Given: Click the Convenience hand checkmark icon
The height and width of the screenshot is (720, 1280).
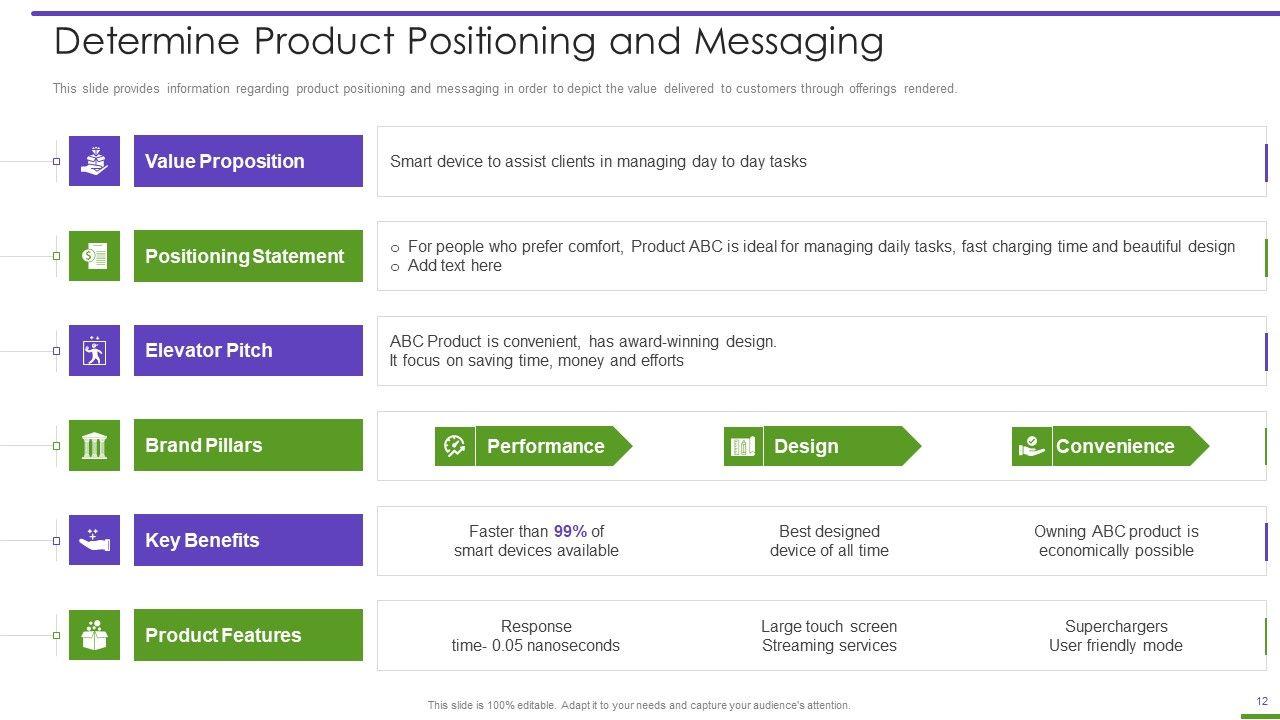Looking at the screenshot, I should tap(1031, 446).
